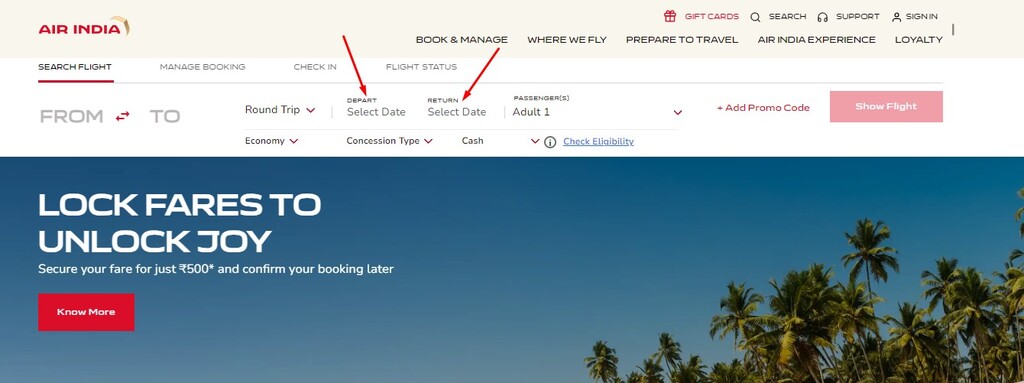1024x383 pixels.
Task: Click the Air India logo
Action: (84, 27)
